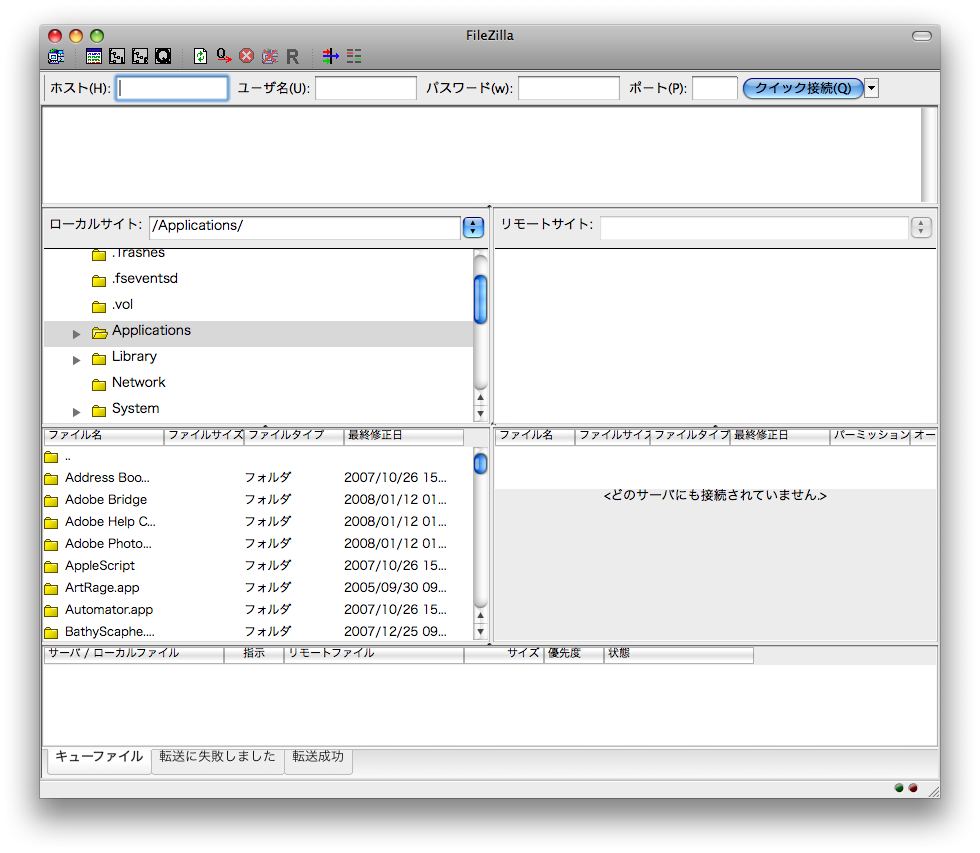Expand the Library tree node

coord(76,360)
